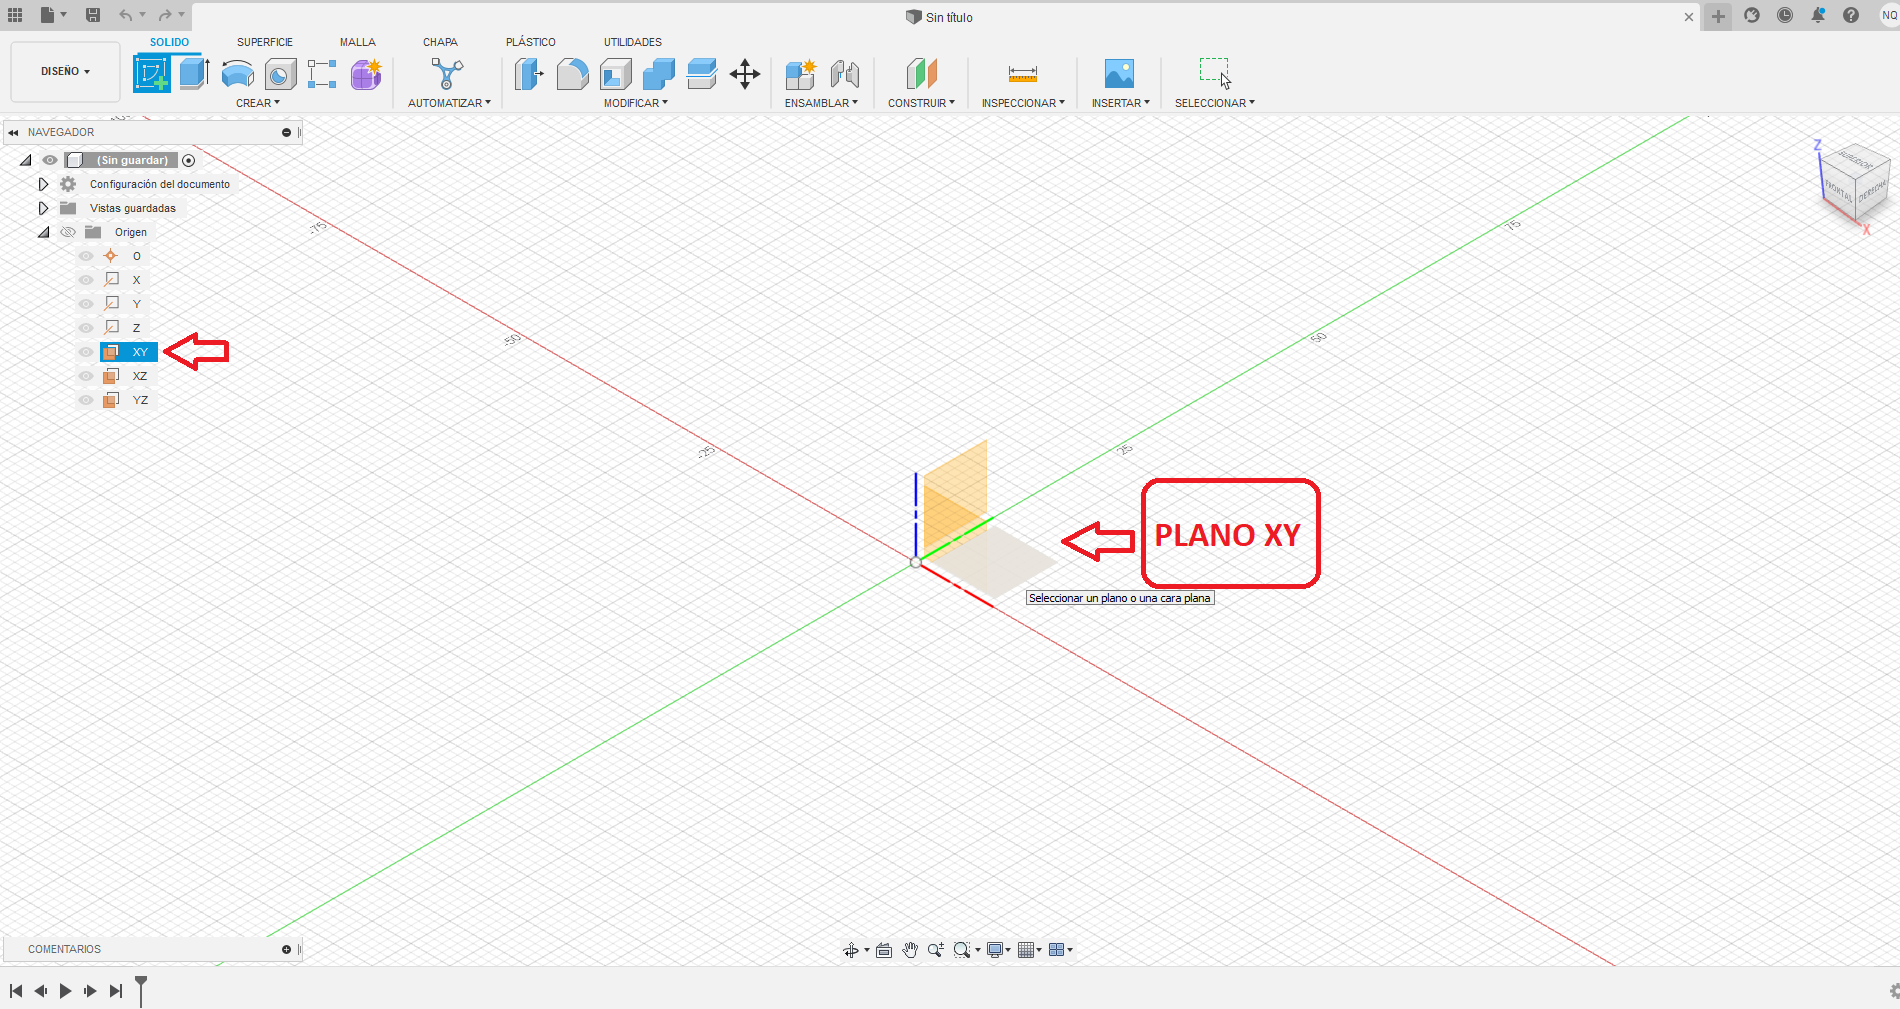Switch to the UTILIDADES tab

[633, 42]
